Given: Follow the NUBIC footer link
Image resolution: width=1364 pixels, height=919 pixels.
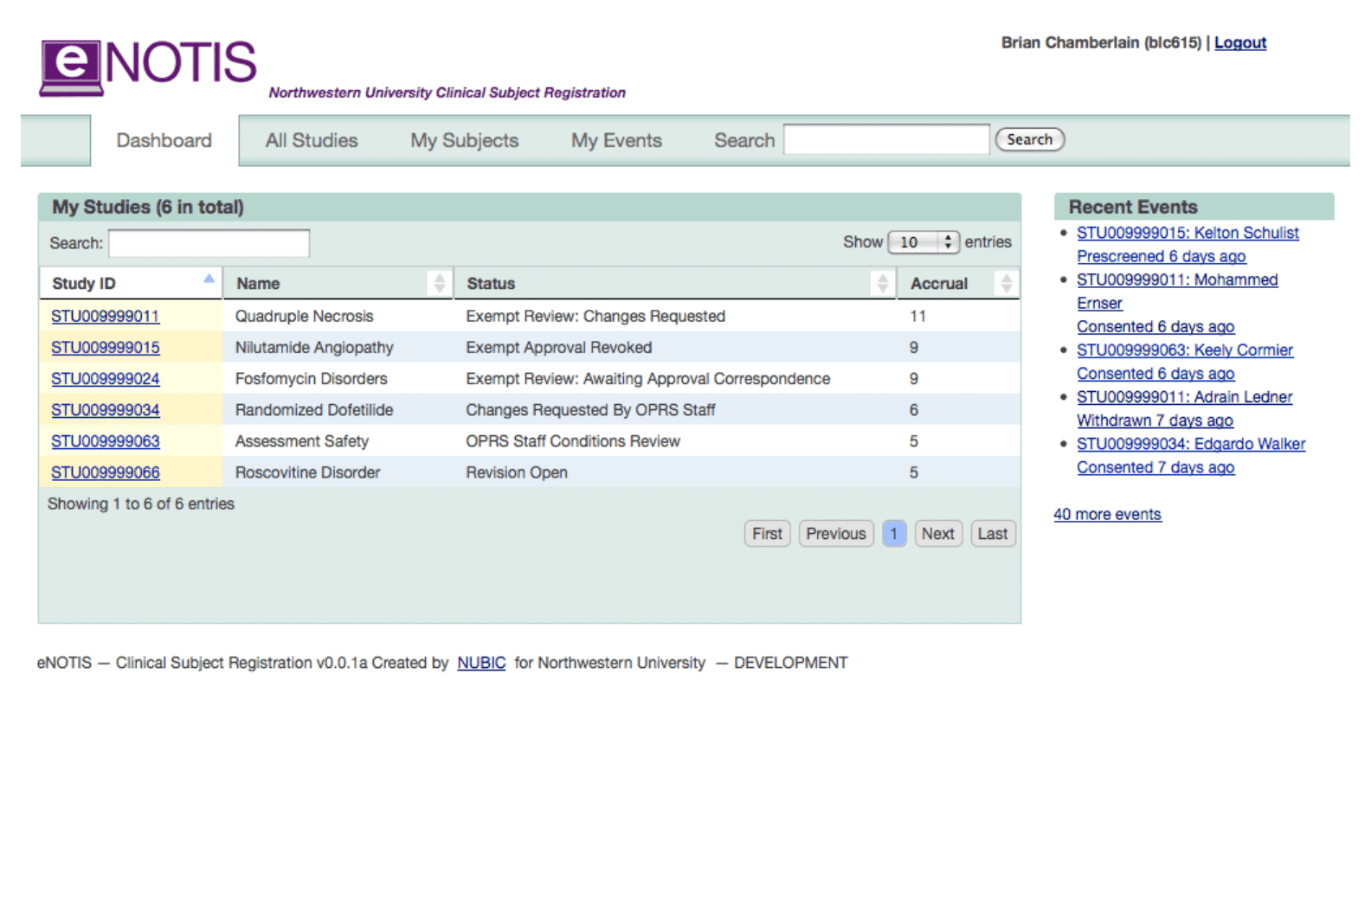Looking at the screenshot, I should [481, 662].
